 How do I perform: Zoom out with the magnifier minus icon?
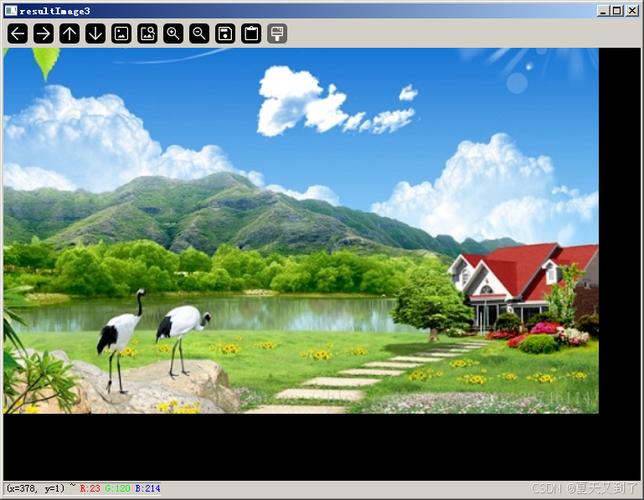[x=199, y=34]
